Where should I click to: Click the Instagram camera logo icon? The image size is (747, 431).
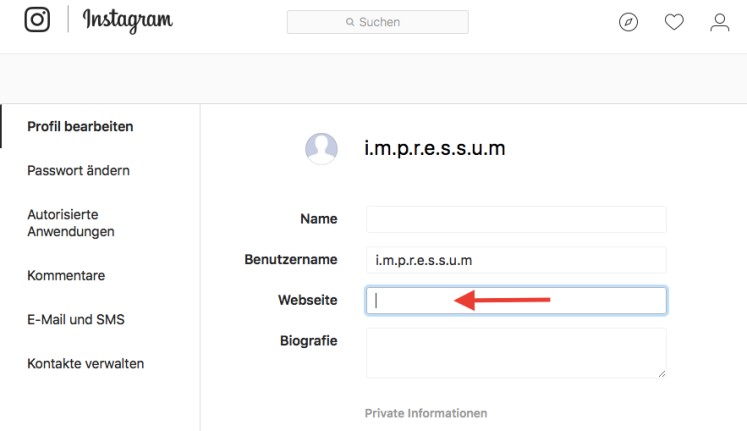pos(37,20)
